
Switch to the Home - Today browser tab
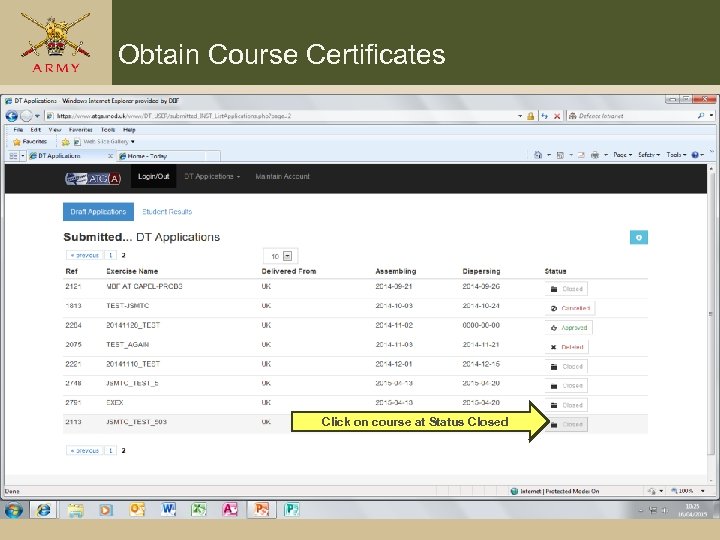pyautogui.click(x=168, y=156)
